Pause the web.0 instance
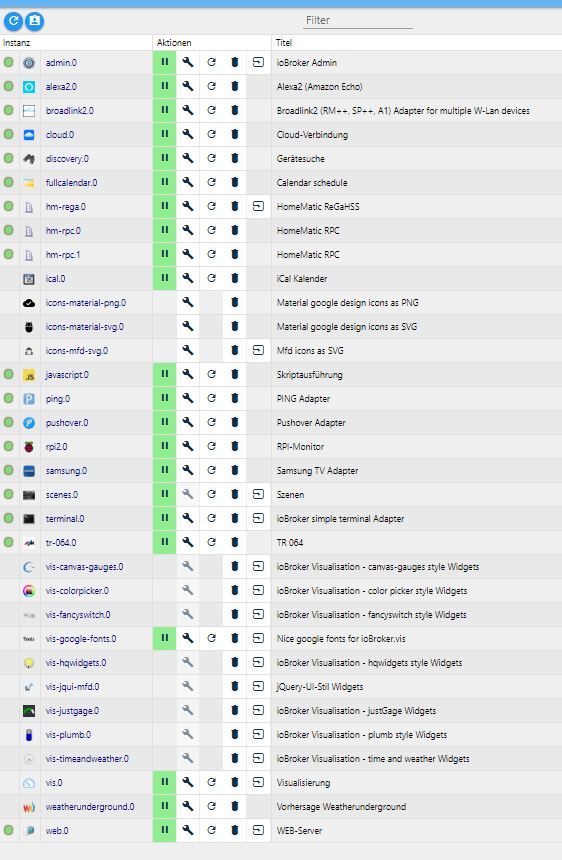Screen dimensions: 562x860 click(164, 830)
